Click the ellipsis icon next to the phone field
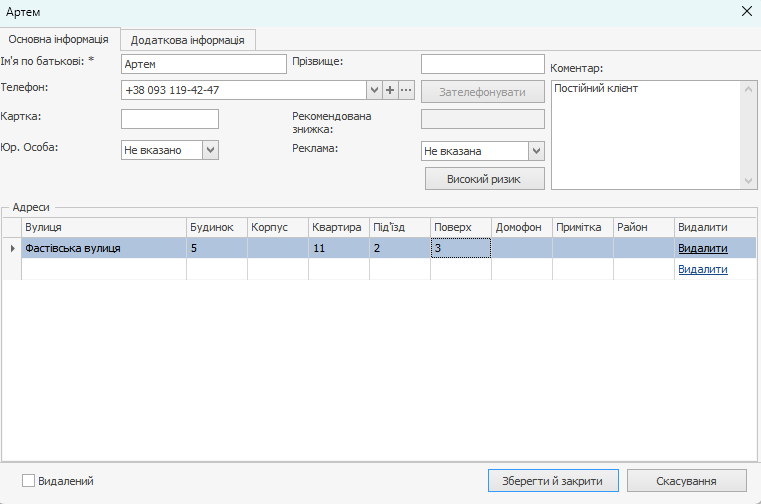The height and width of the screenshot is (504, 761). click(x=406, y=90)
